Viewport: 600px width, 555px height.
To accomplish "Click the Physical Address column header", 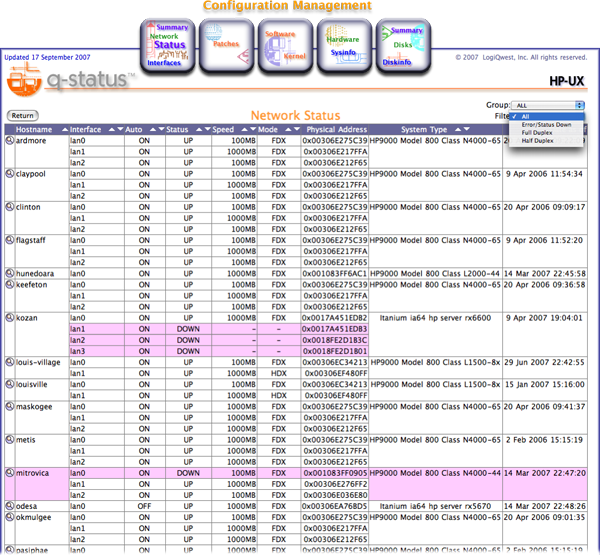I will click(x=336, y=130).
